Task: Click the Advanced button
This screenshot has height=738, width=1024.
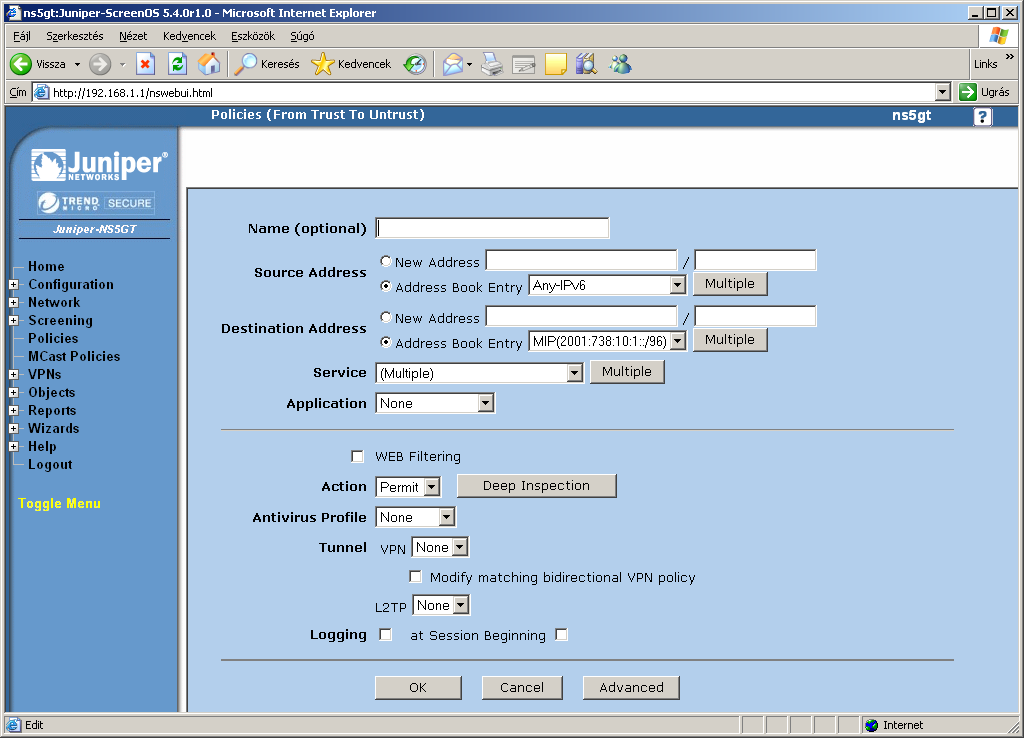Action: 631,688
